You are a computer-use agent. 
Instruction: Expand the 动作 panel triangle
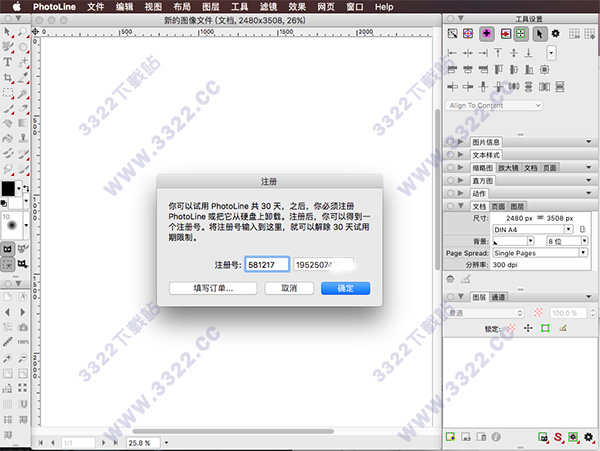click(x=461, y=193)
